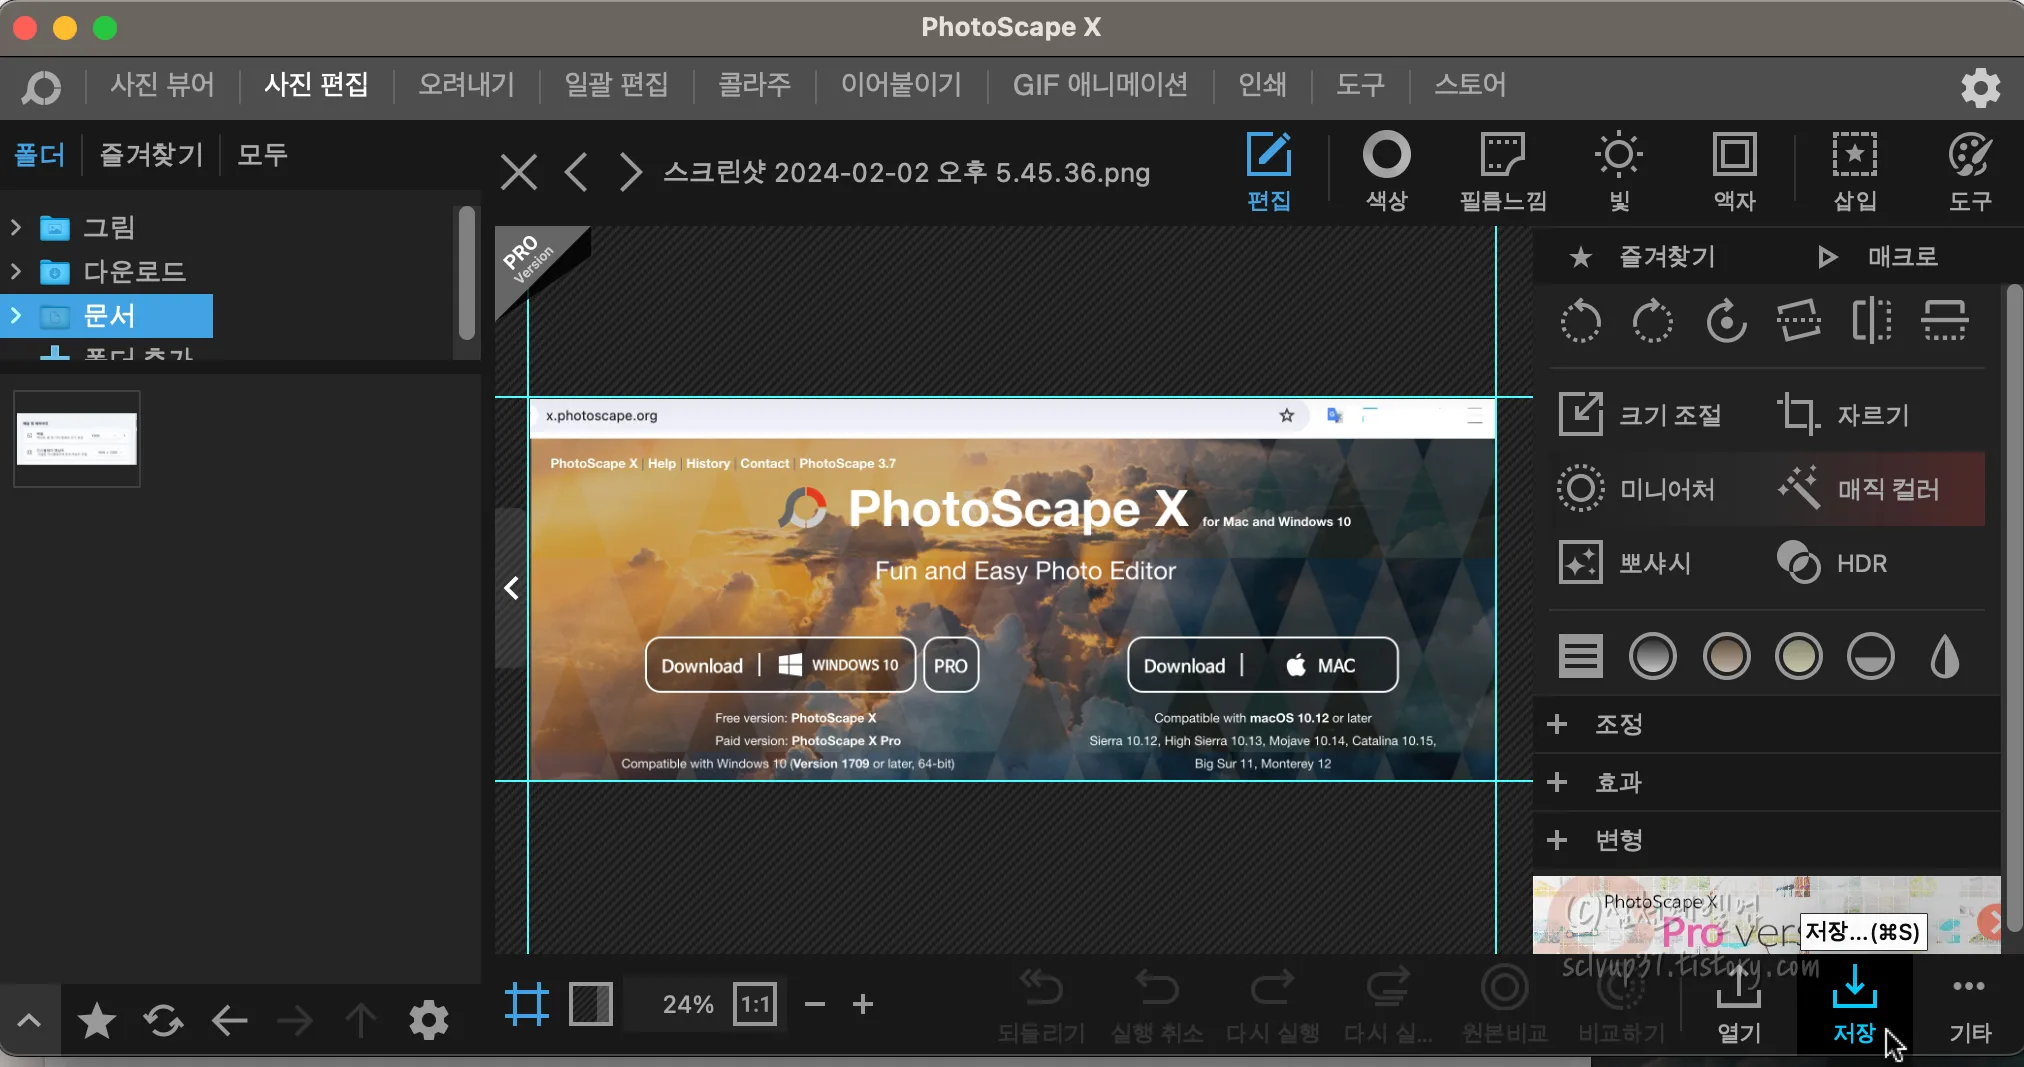This screenshot has width=2024, height=1067.
Task: Switch to 콜라주 tab
Action: [754, 85]
